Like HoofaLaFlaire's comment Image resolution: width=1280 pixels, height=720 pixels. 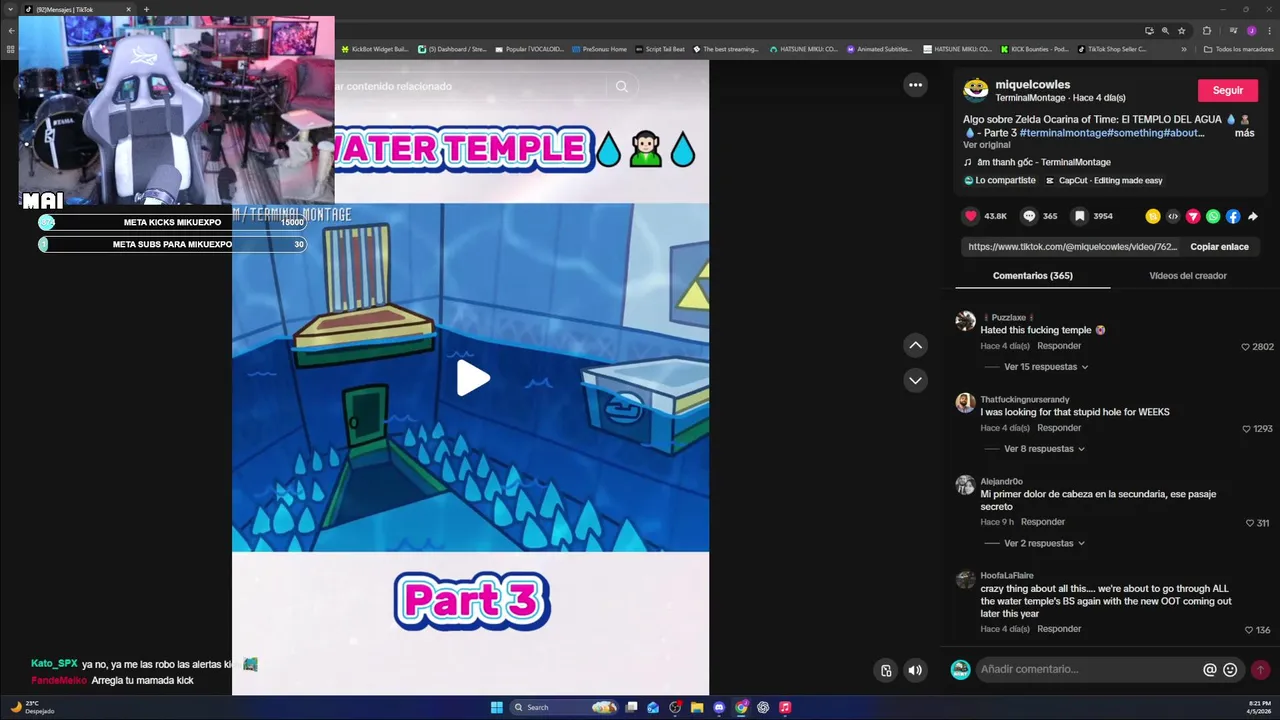[1250, 630]
